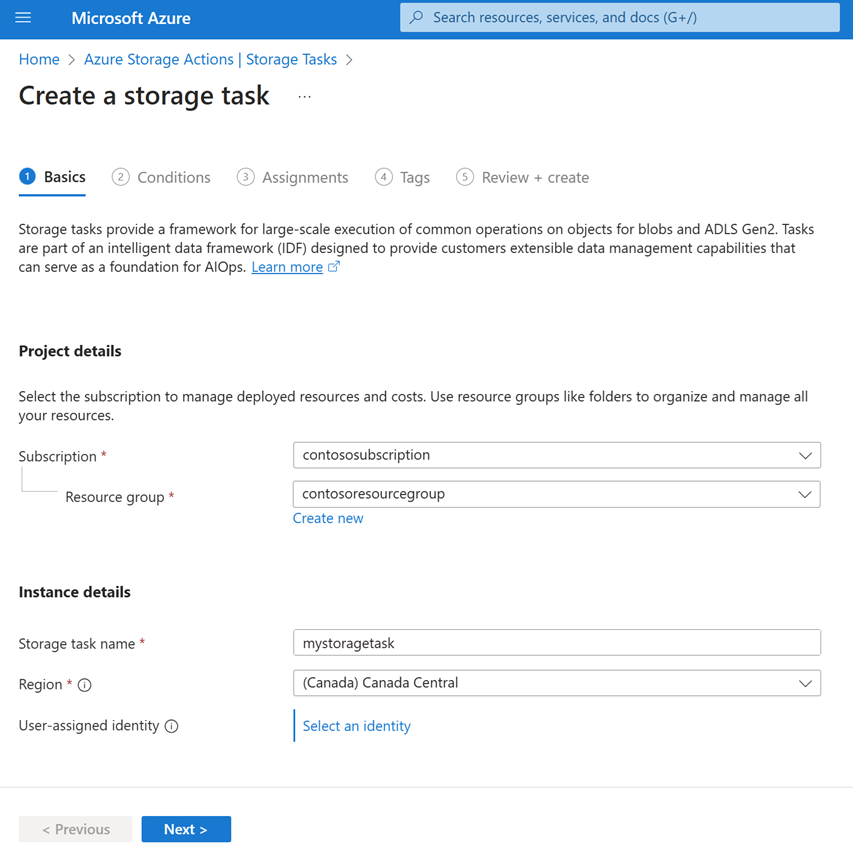853x852 pixels.
Task: Switch to the Review + create tab
Action: 533,176
